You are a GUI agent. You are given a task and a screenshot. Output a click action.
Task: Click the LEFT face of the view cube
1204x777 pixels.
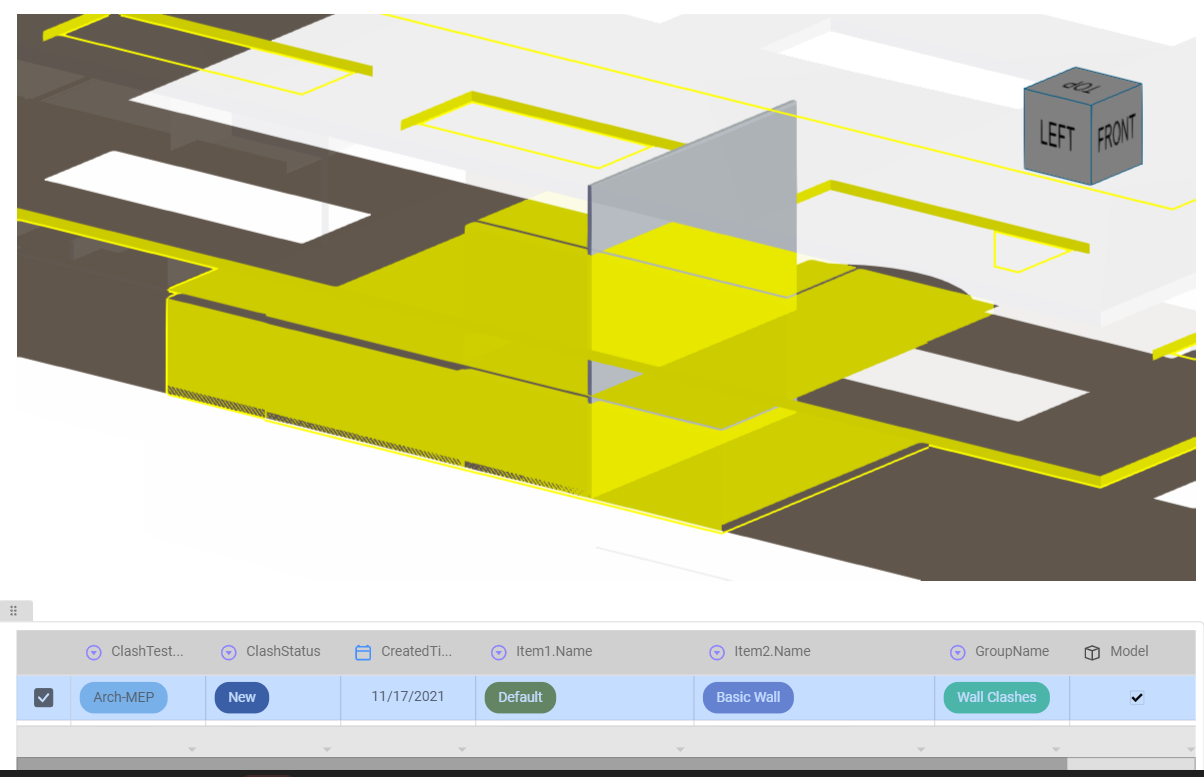[1056, 135]
